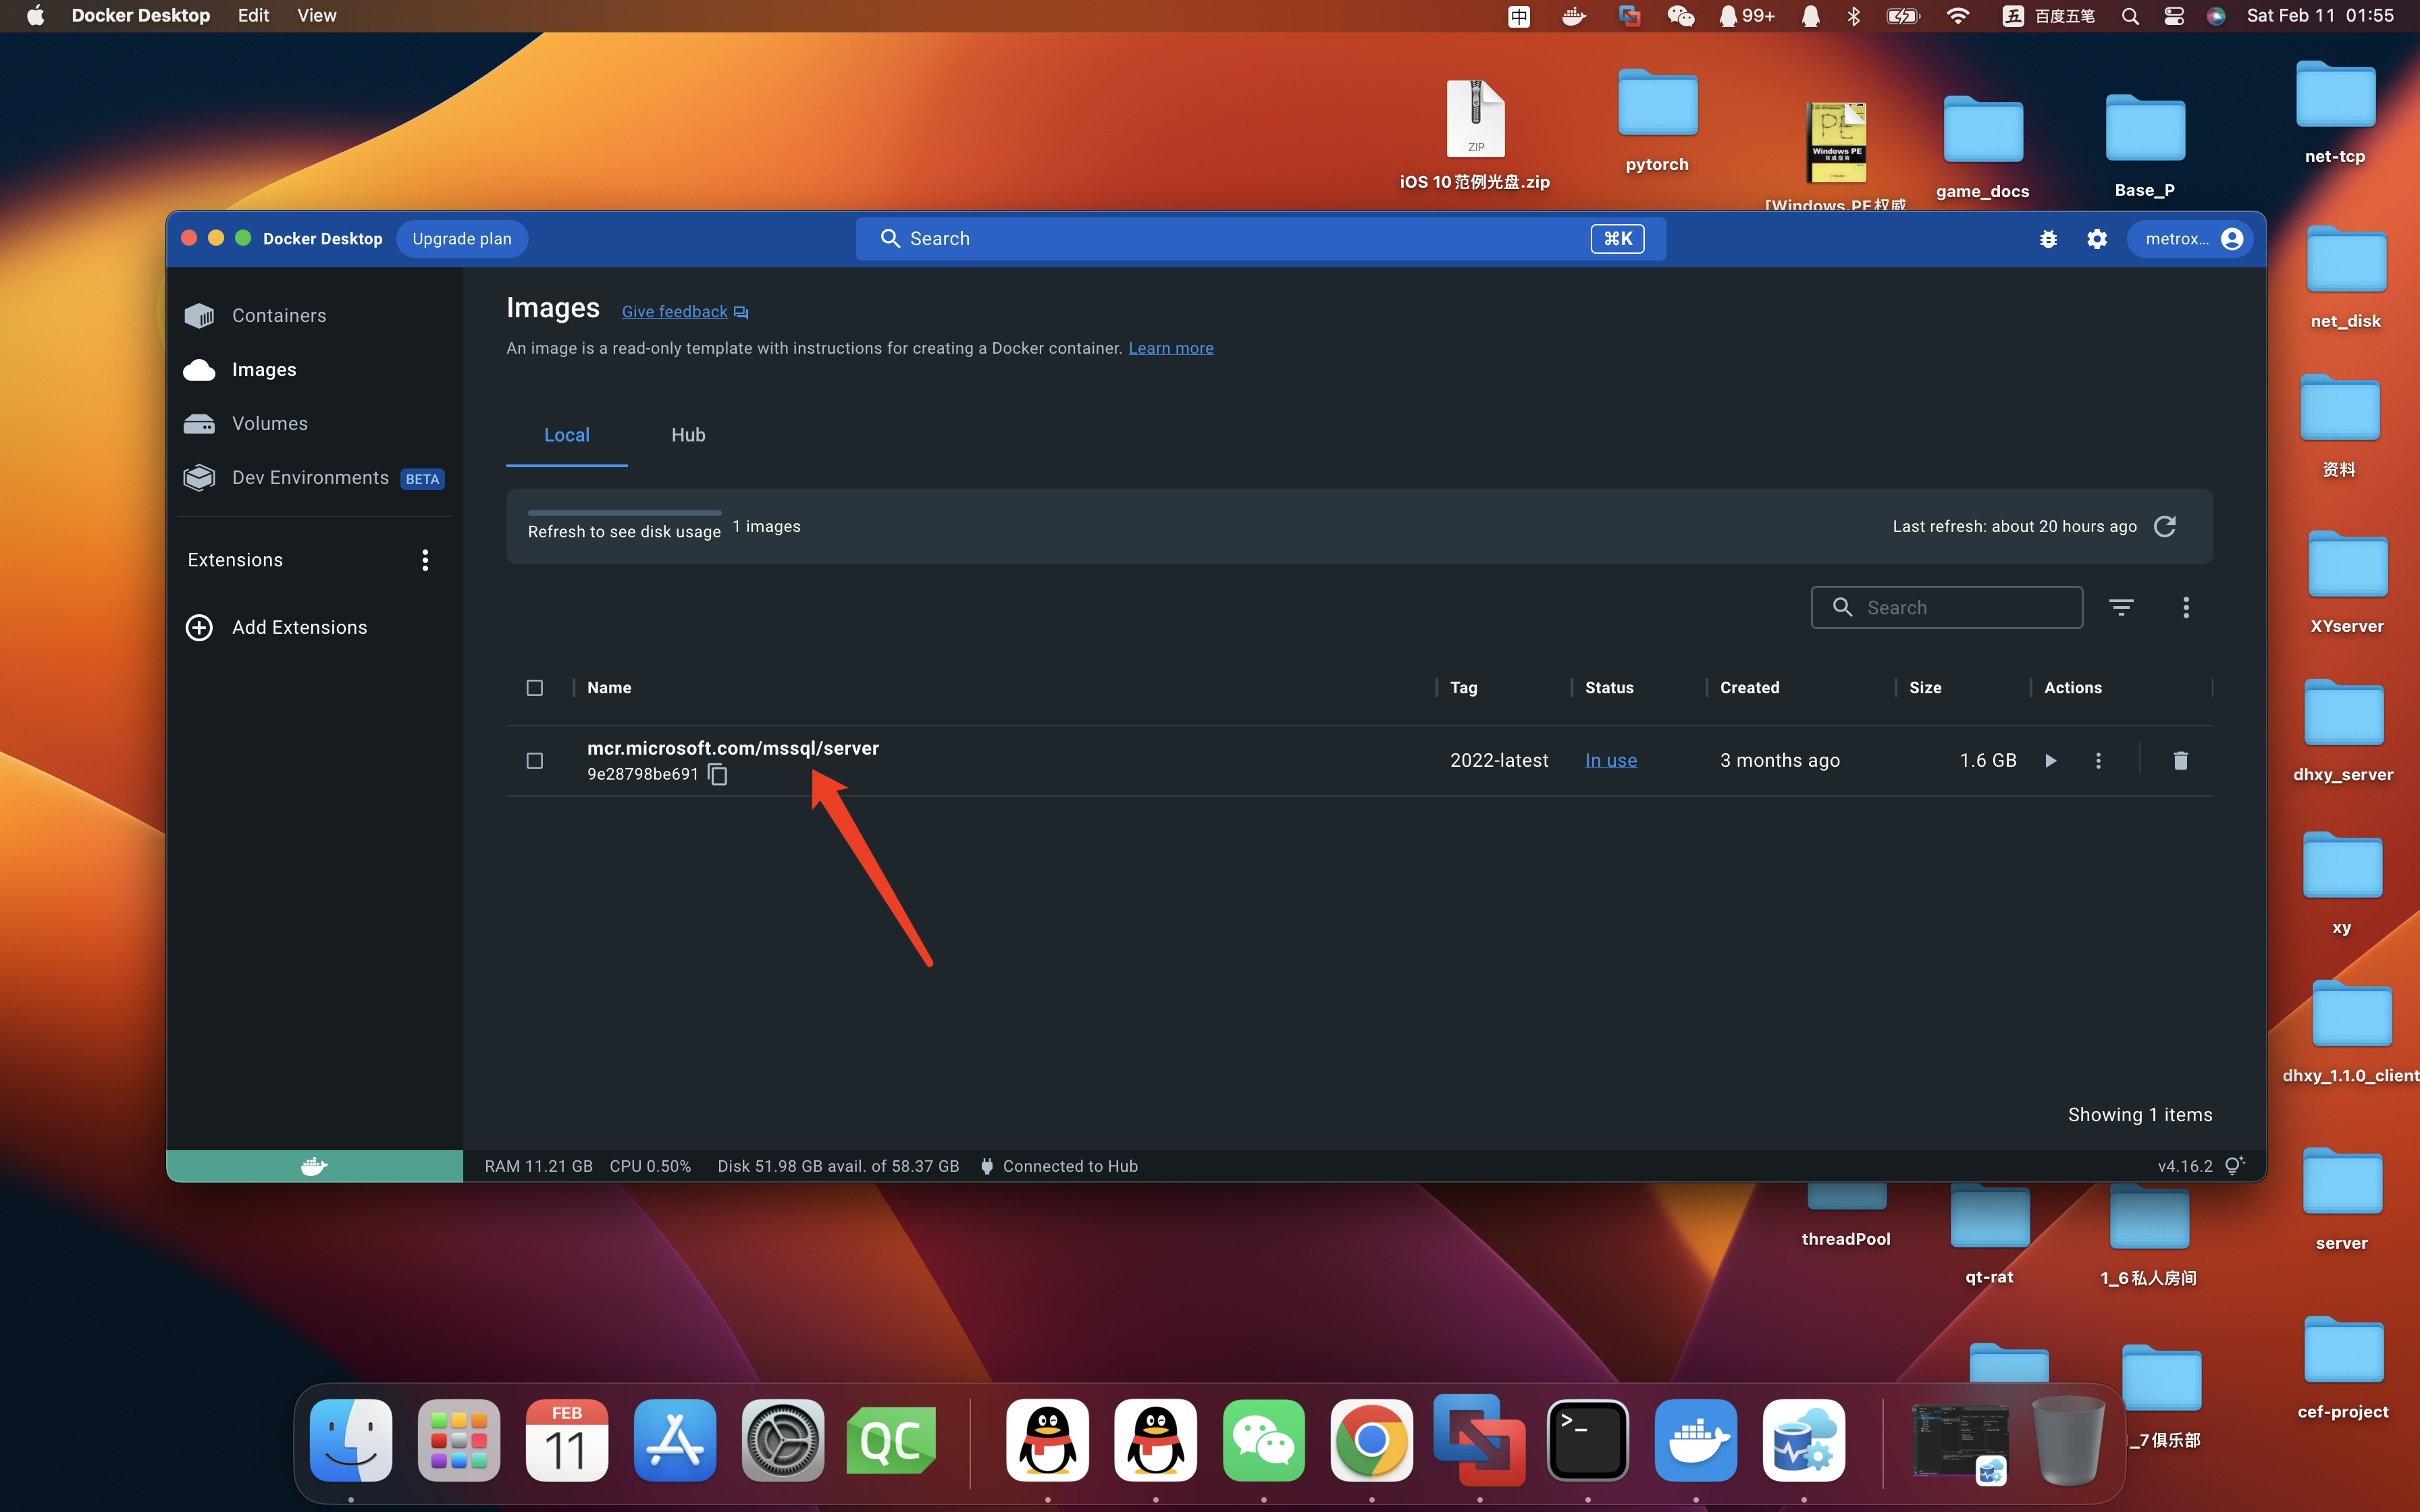Click the Docker whale menu bar icon
Screen dimensions: 2420x1512
click(1574, 15)
